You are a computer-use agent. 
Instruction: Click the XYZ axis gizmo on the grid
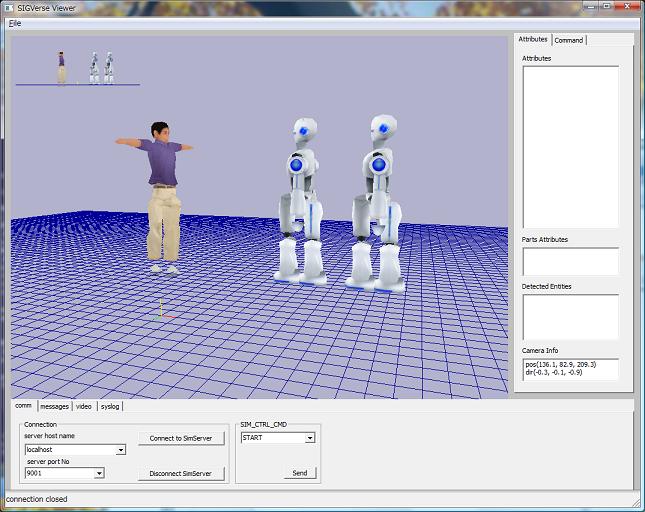[162, 311]
